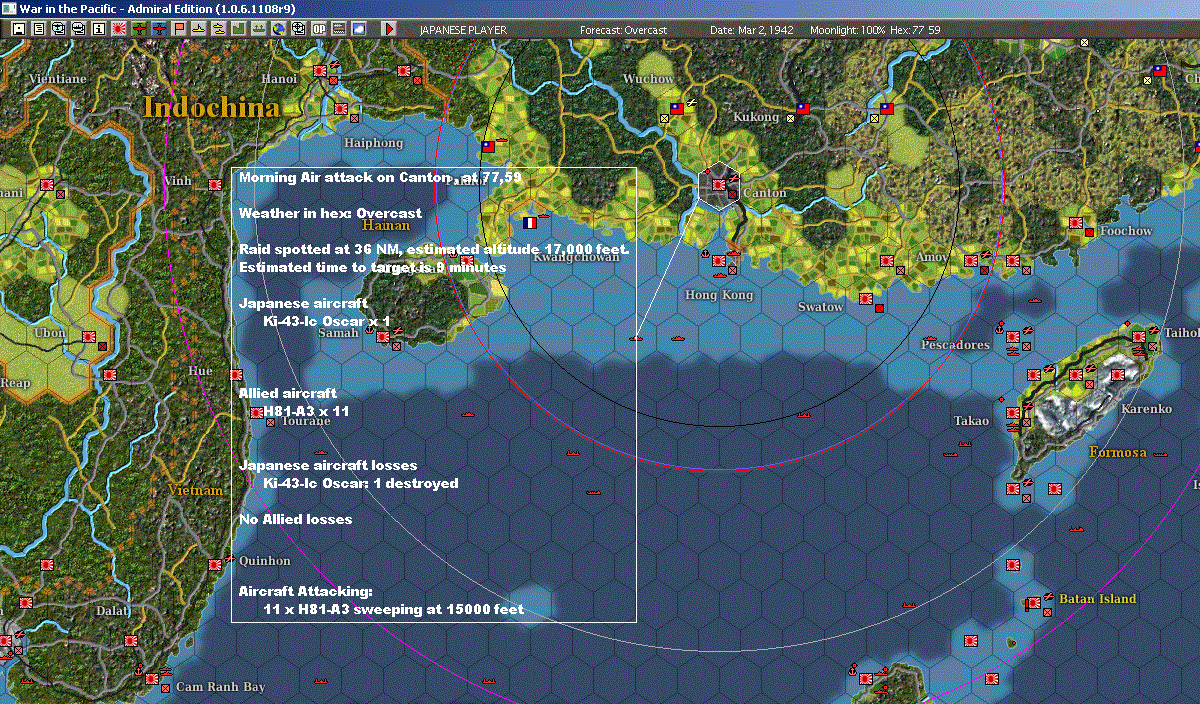Click the 'Wuchow' city label
This screenshot has width=1200, height=704.
(648, 79)
